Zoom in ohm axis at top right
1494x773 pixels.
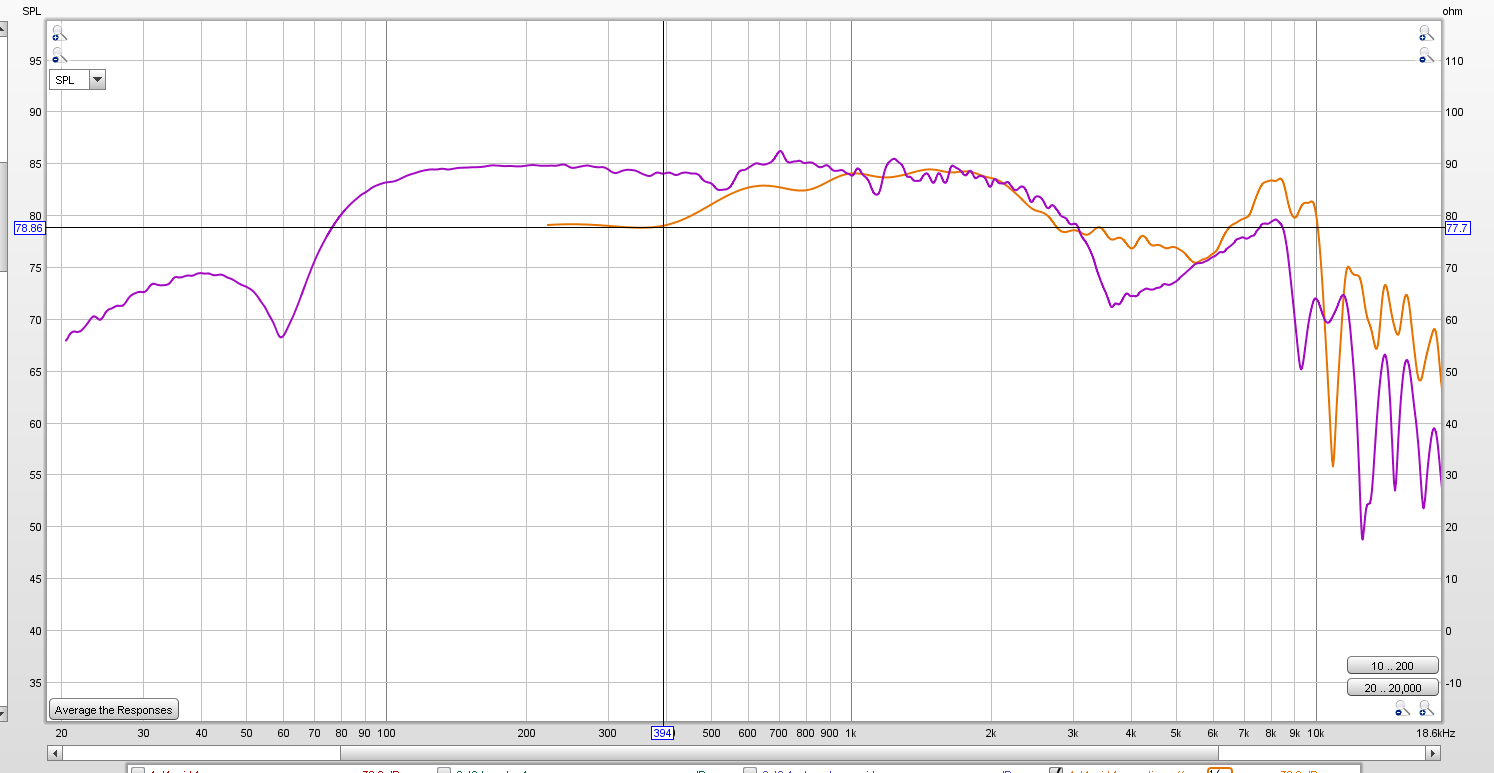tap(1426, 33)
